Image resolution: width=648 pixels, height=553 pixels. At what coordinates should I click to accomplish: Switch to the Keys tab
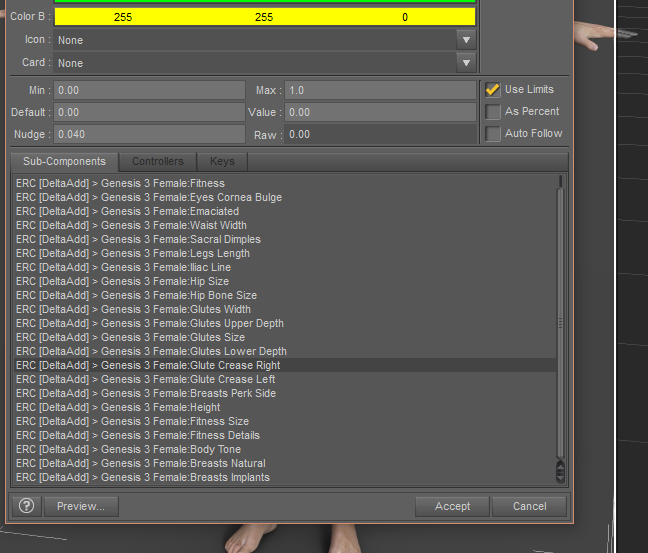(222, 162)
